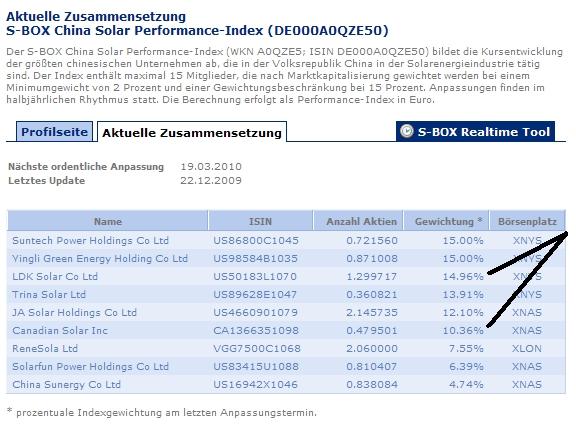Open Solarfun Power Holdings Co Ltd
This screenshot has height=424, width=576.
90,366
